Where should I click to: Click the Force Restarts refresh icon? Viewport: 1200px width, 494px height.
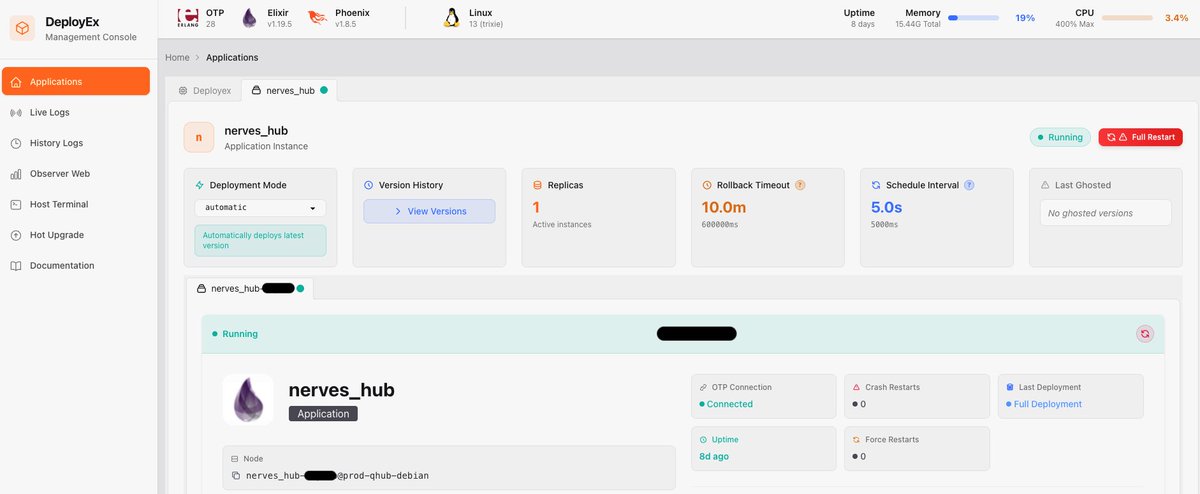(856, 439)
